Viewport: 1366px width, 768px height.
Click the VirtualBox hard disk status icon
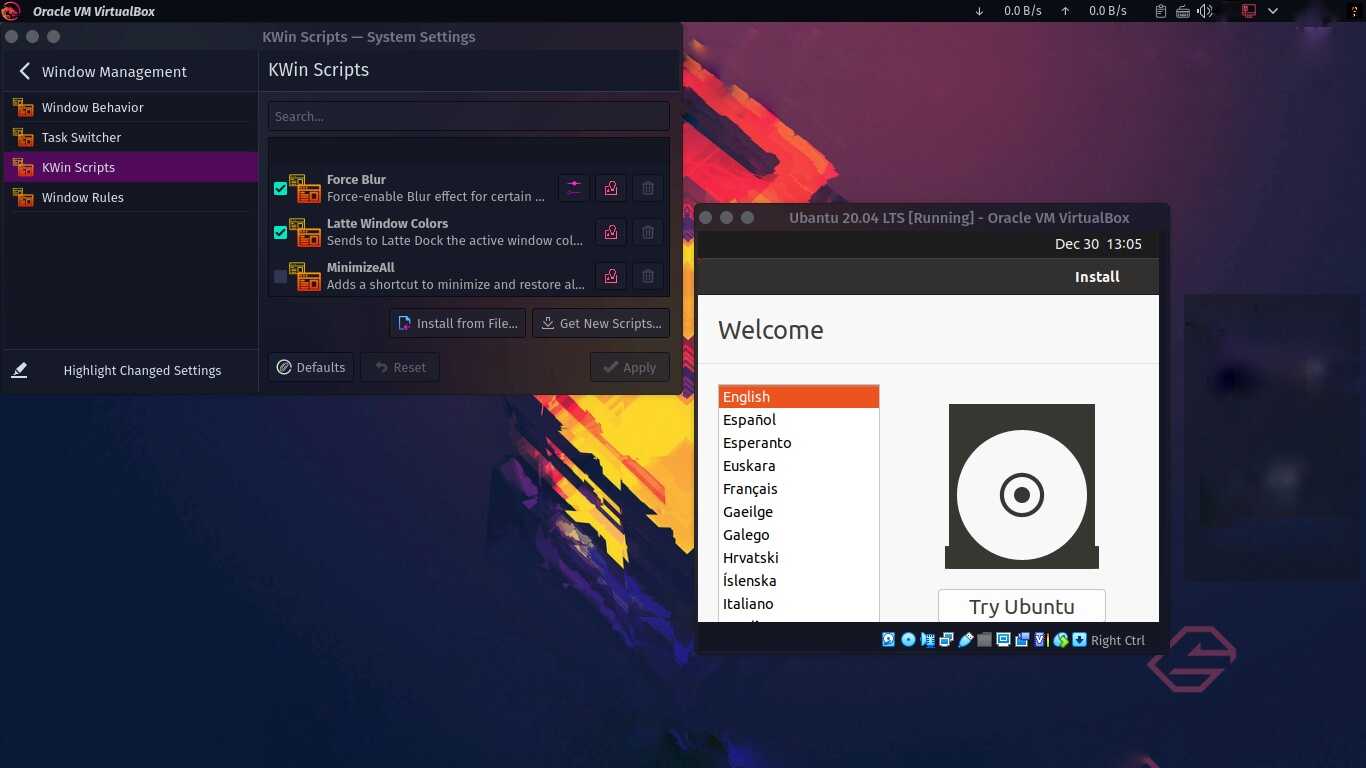click(x=888, y=640)
